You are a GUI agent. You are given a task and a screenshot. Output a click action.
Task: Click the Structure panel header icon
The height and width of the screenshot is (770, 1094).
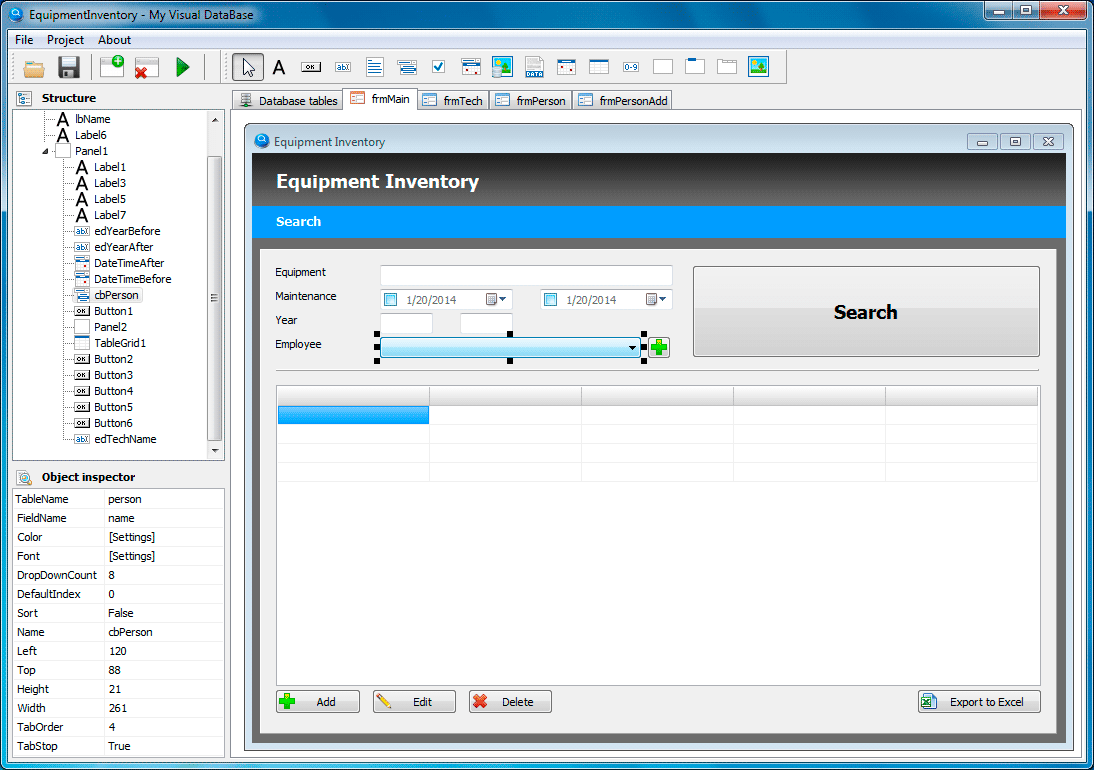(x=24, y=98)
